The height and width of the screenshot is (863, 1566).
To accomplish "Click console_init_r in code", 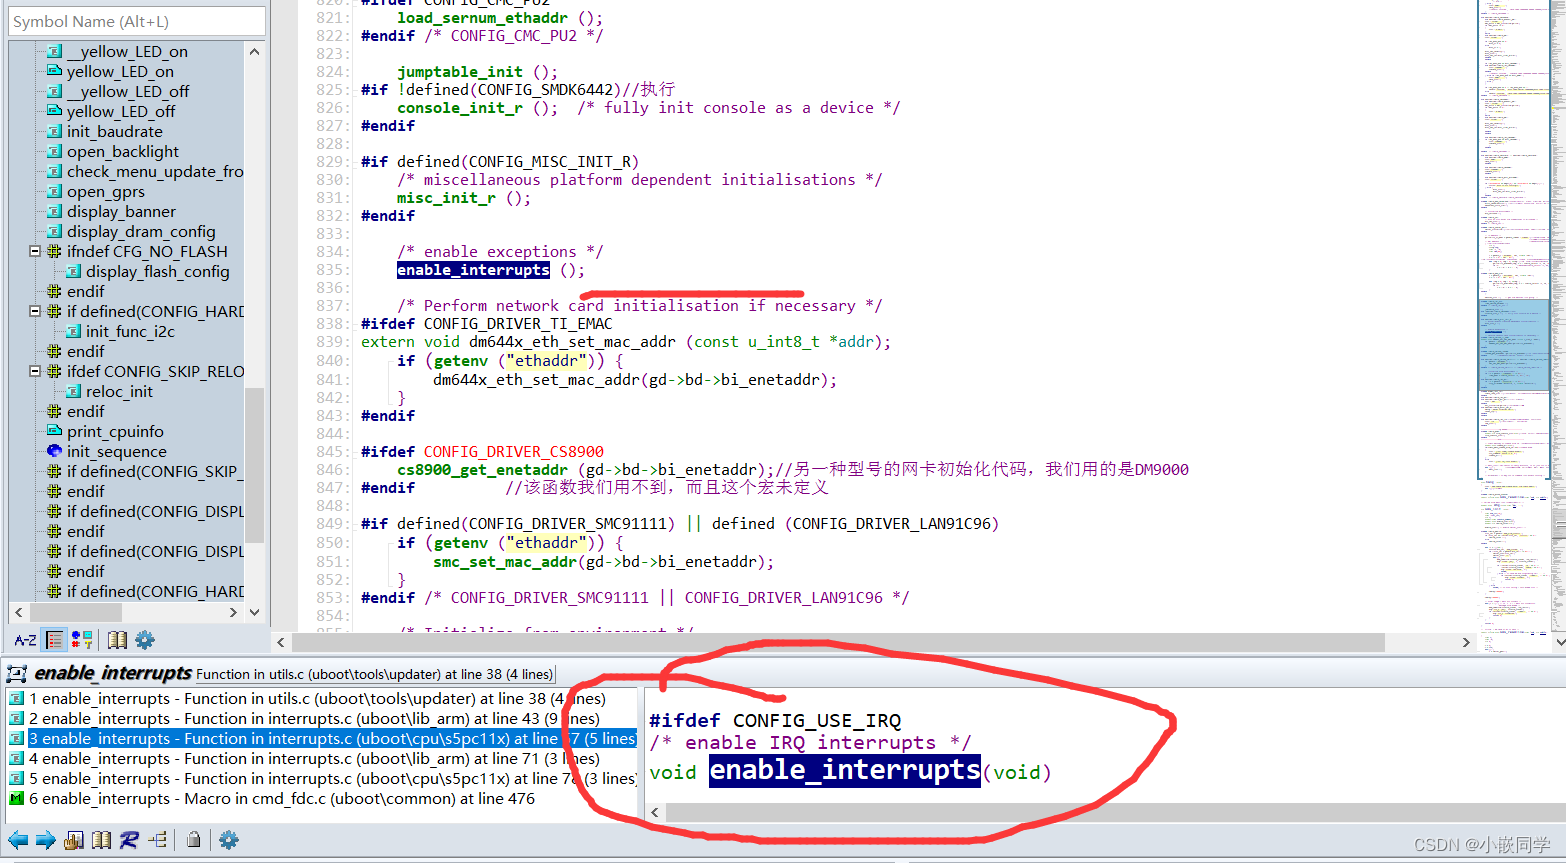I will [460, 108].
